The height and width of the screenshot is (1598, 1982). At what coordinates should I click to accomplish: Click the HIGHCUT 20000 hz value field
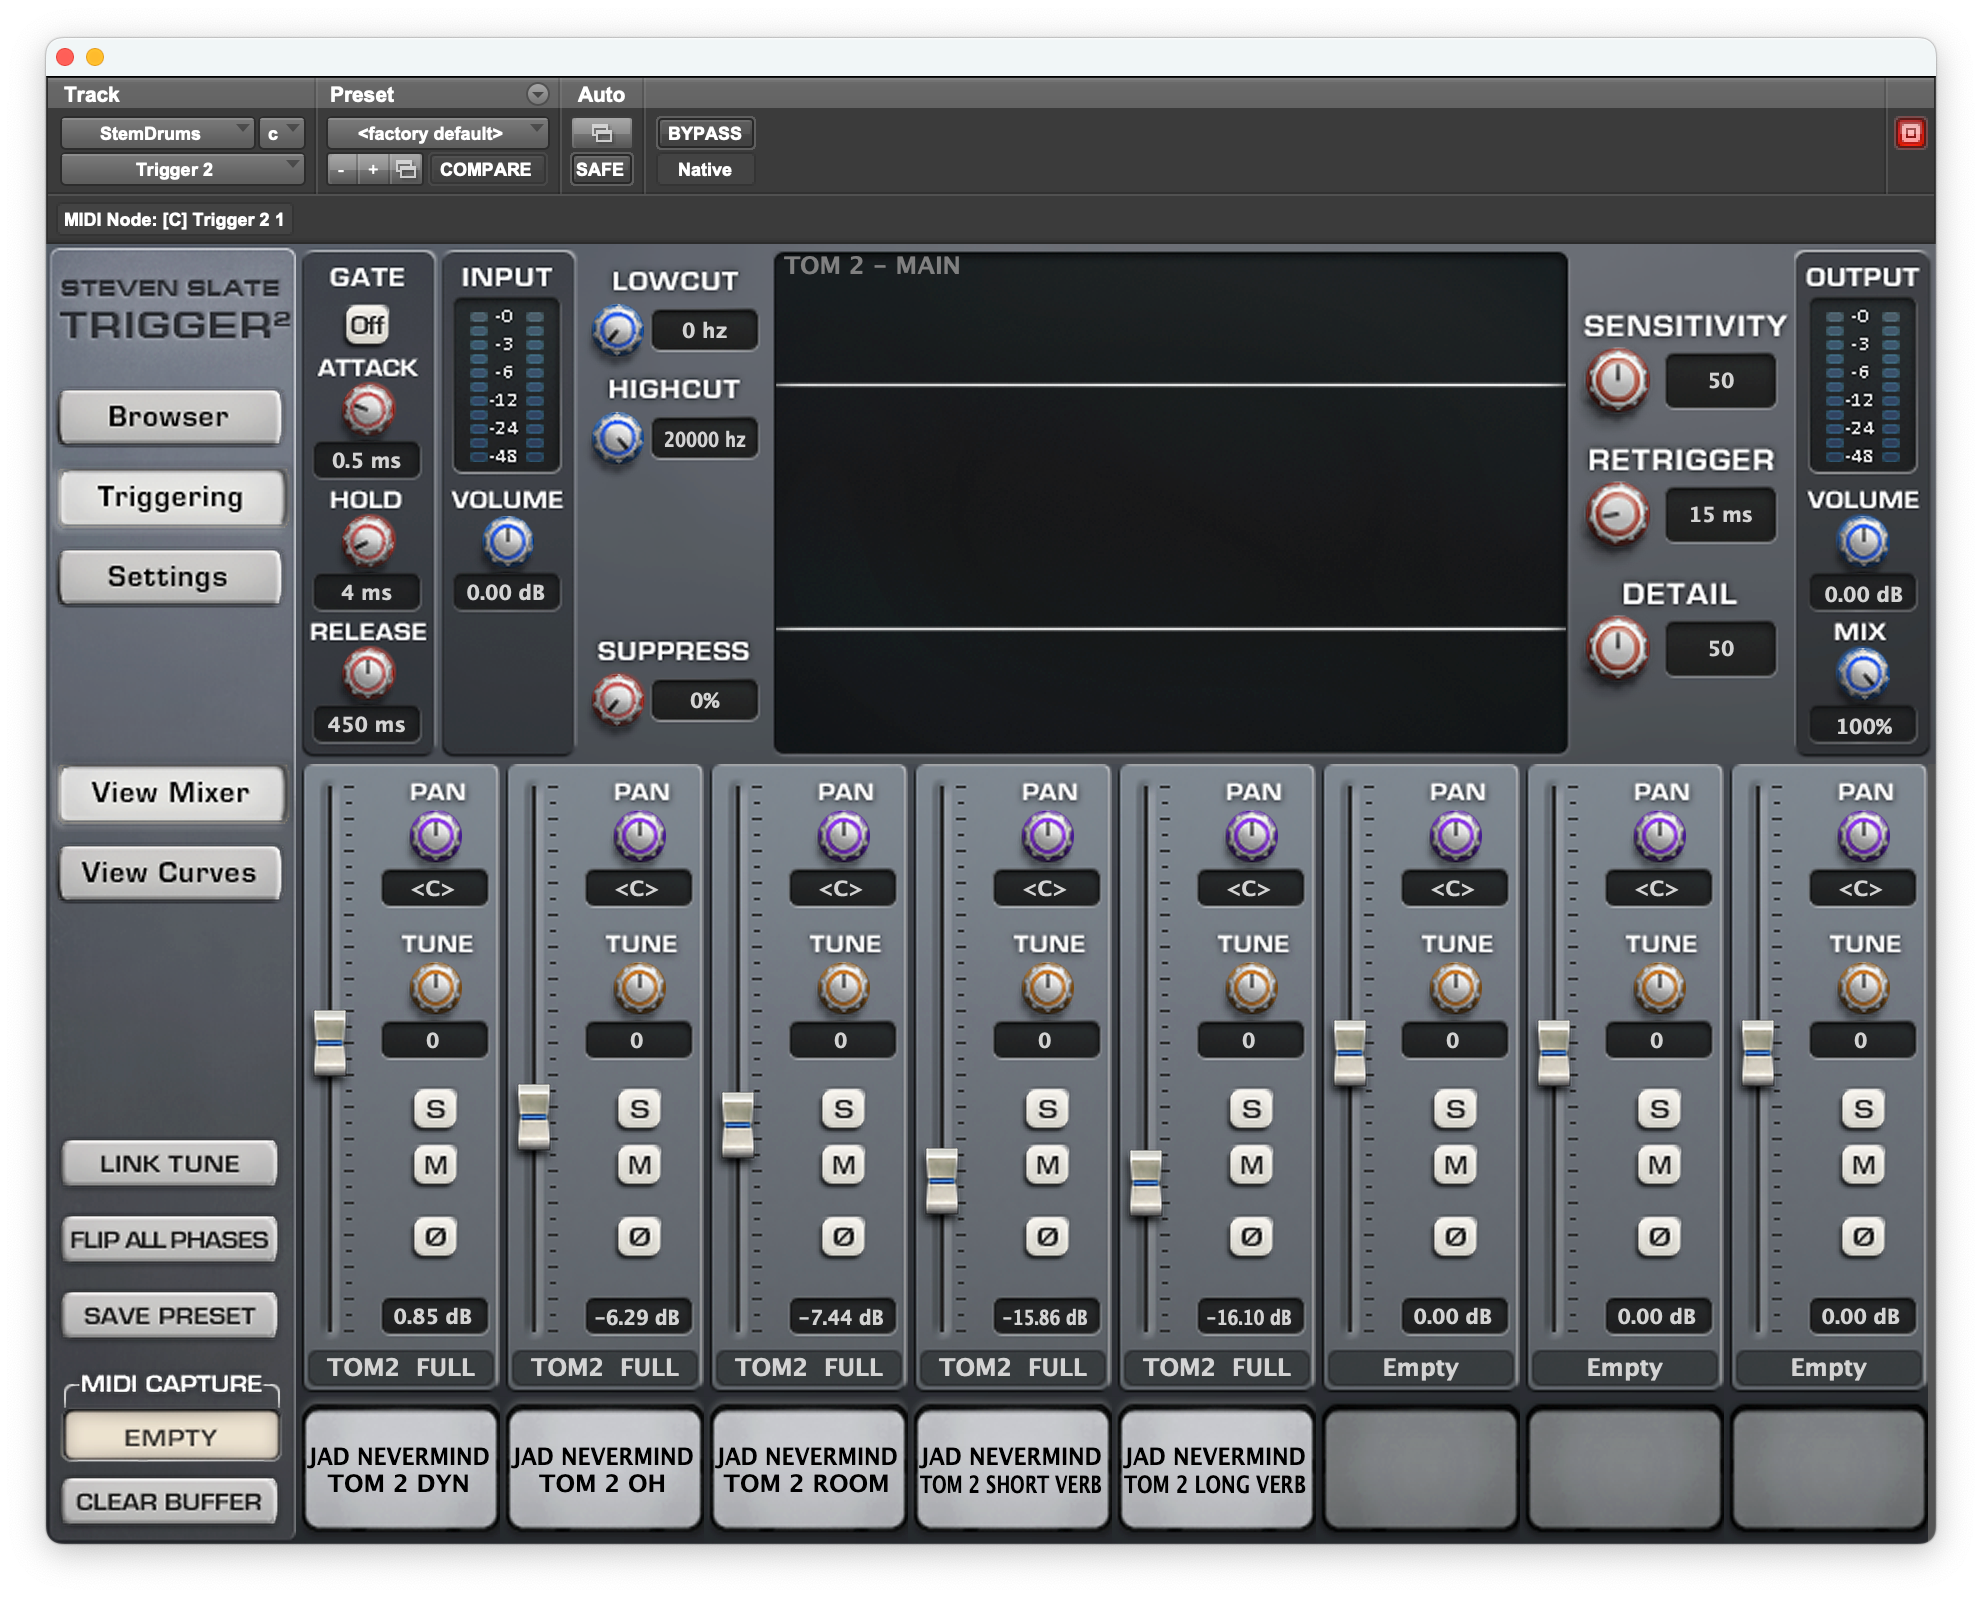[x=704, y=439]
